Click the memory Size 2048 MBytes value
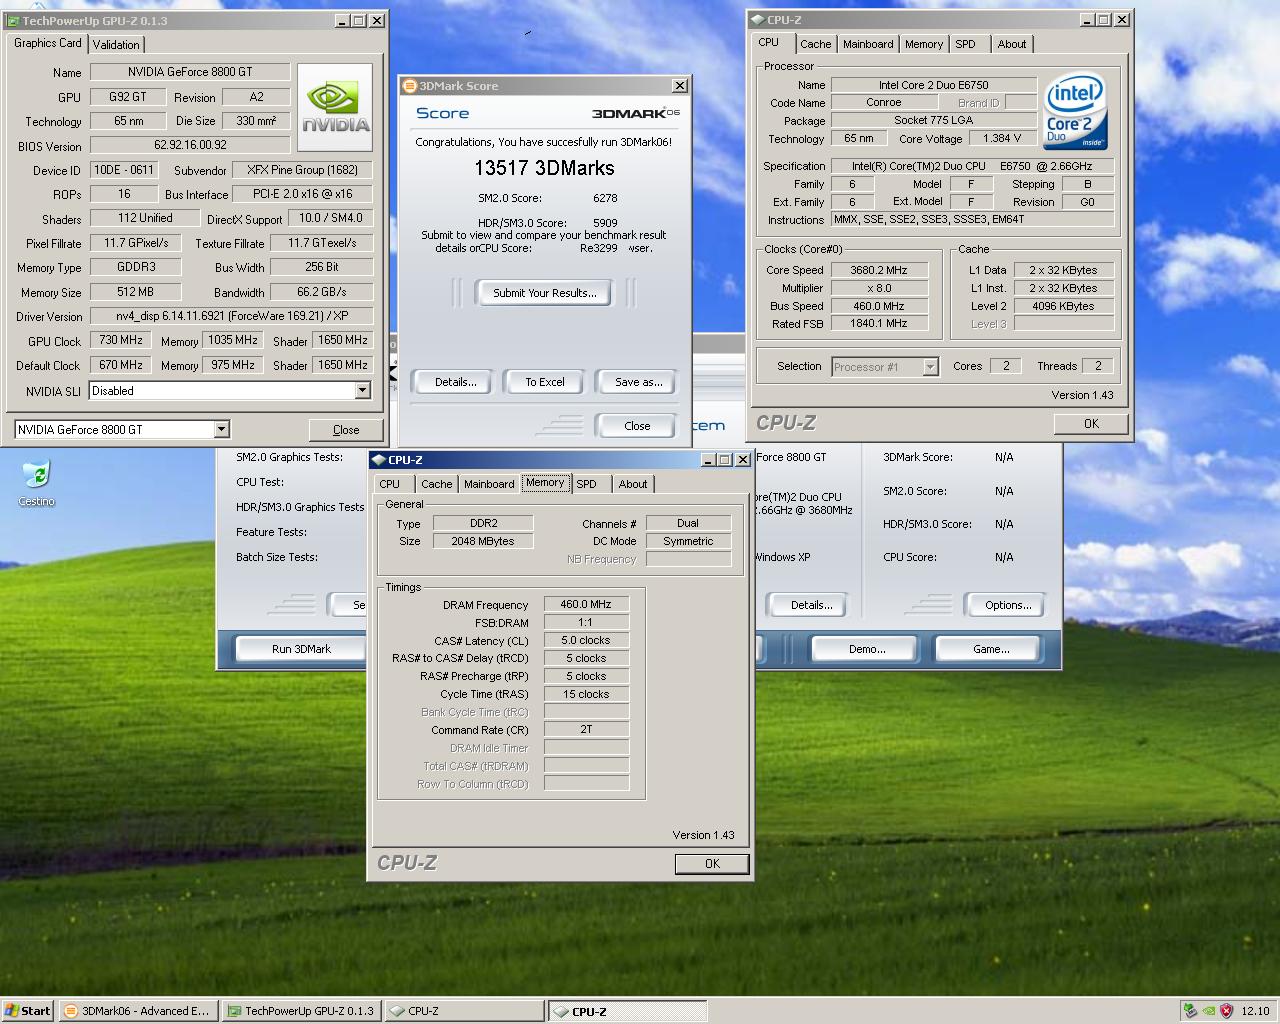The width and height of the screenshot is (1280, 1024). [x=483, y=541]
